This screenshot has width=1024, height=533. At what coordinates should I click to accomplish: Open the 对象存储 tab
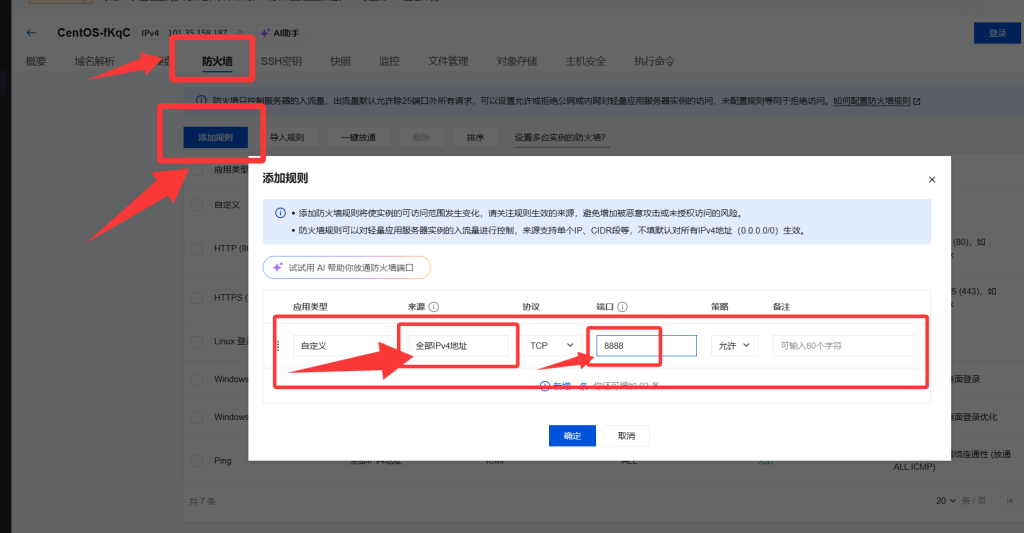pyautogui.click(x=517, y=61)
